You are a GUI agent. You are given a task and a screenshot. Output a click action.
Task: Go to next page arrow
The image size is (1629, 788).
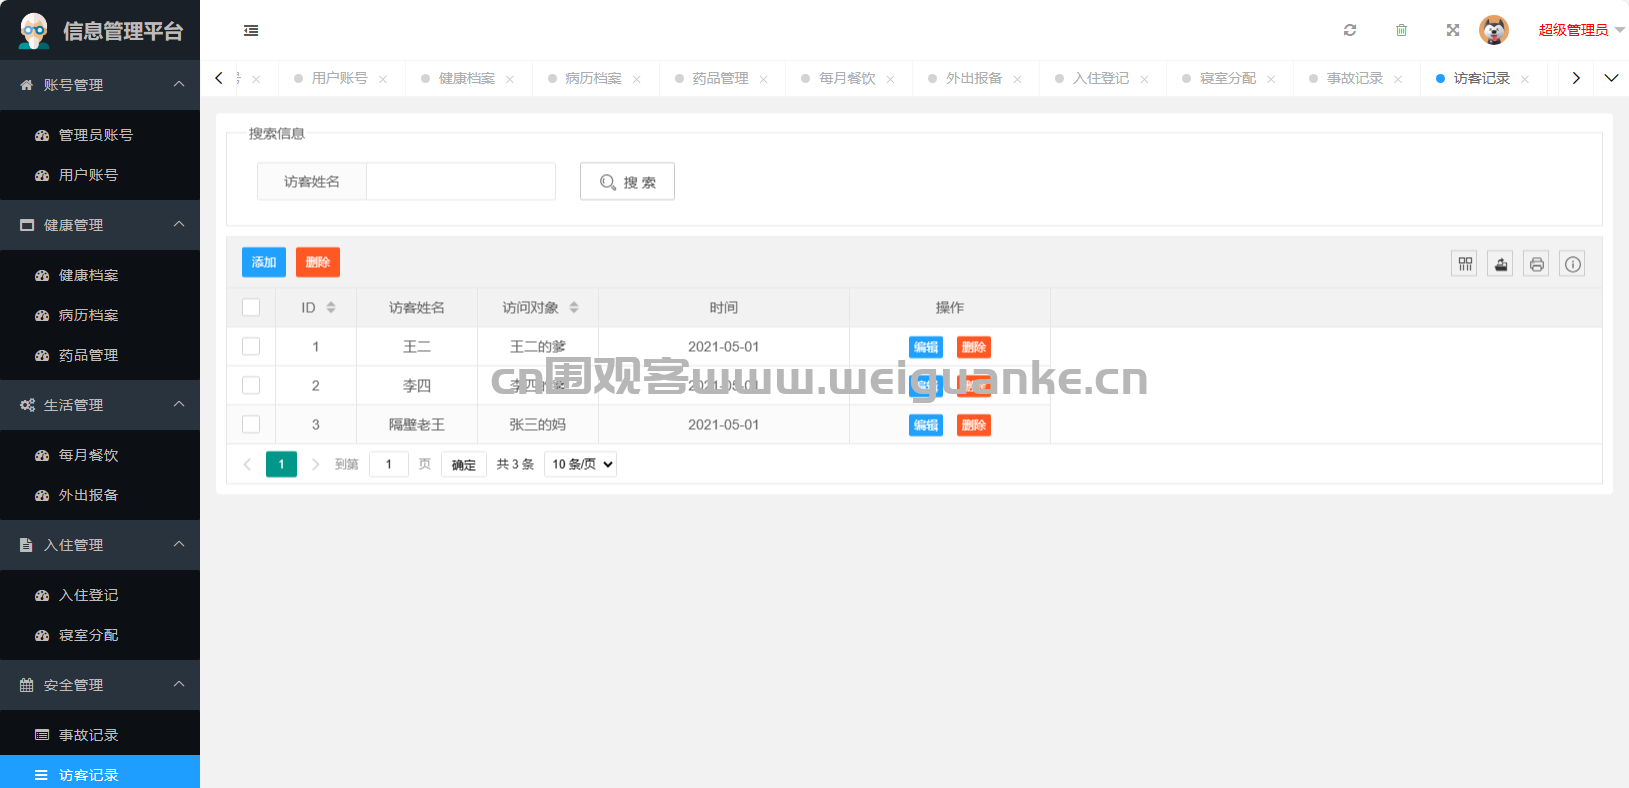click(x=315, y=464)
